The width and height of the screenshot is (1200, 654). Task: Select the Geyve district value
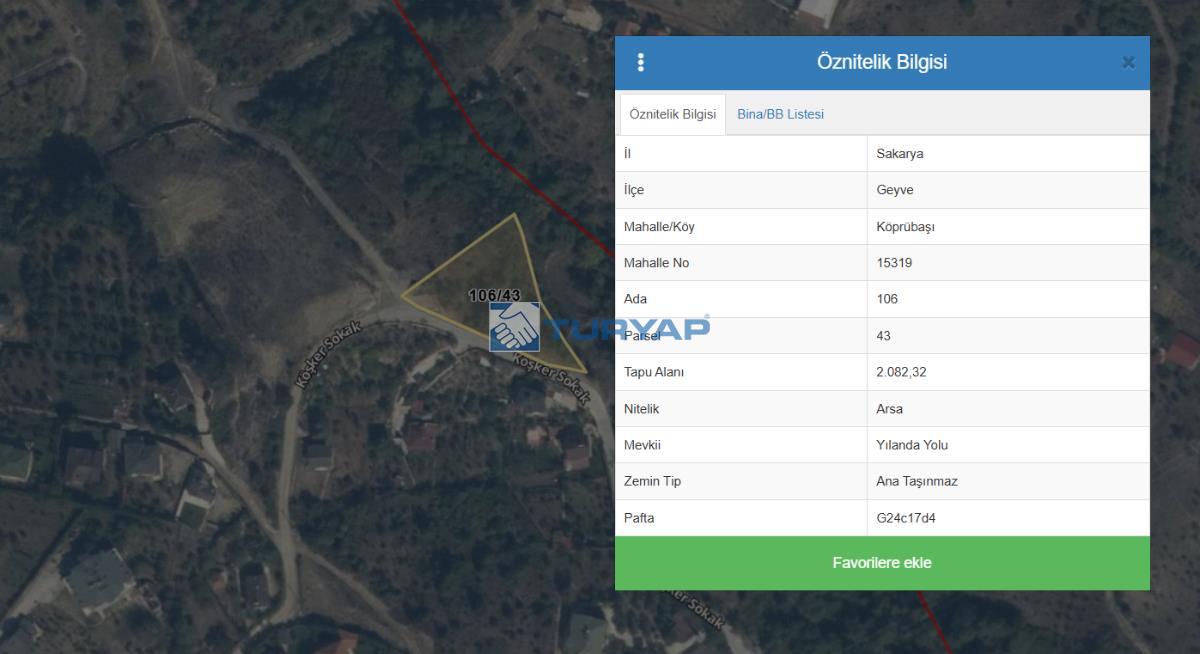(x=894, y=190)
